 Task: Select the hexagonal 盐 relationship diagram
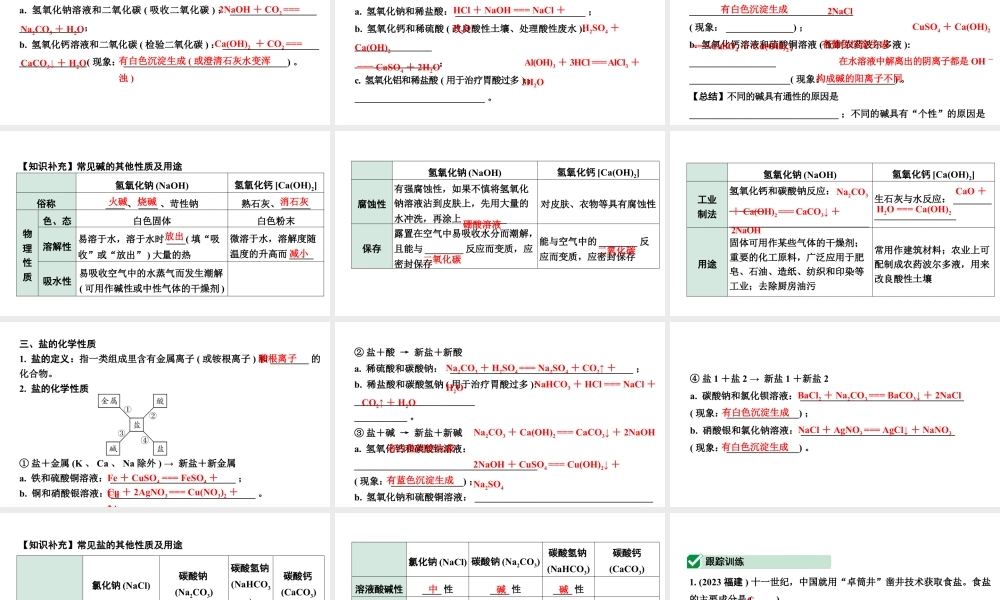[136, 425]
